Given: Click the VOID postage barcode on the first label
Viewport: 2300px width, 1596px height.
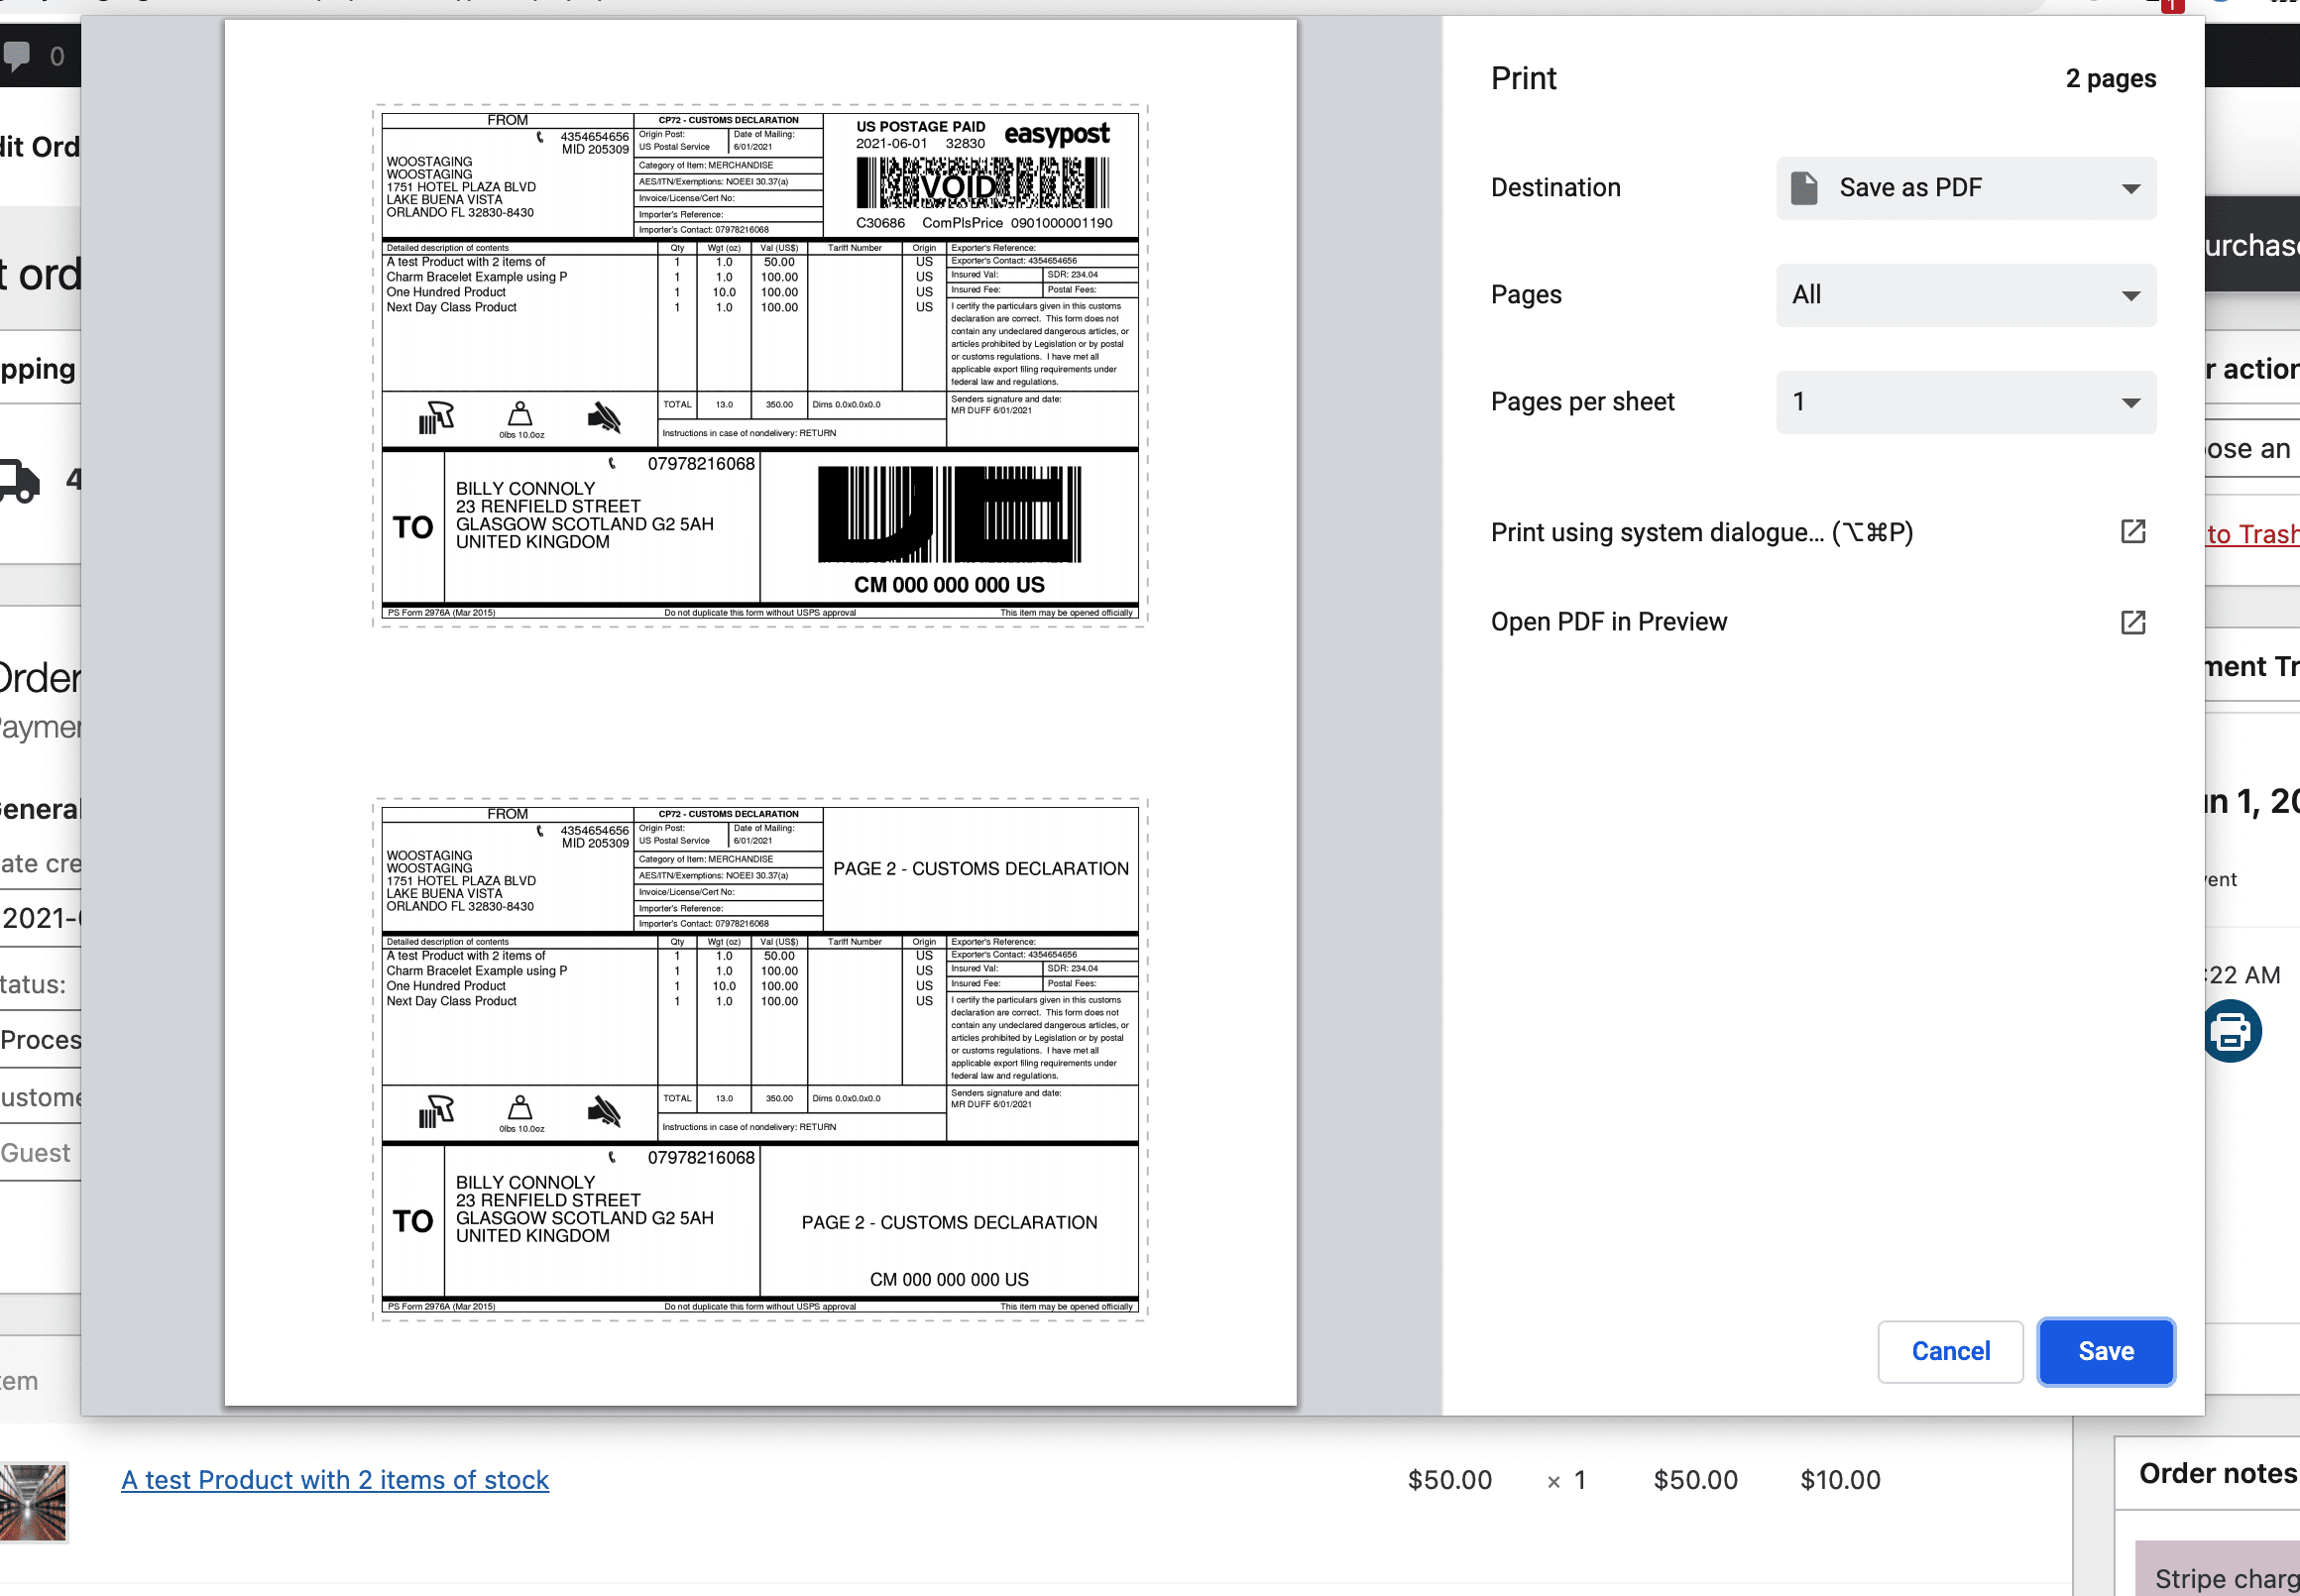Looking at the screenshot, I should tap(982, 184).
